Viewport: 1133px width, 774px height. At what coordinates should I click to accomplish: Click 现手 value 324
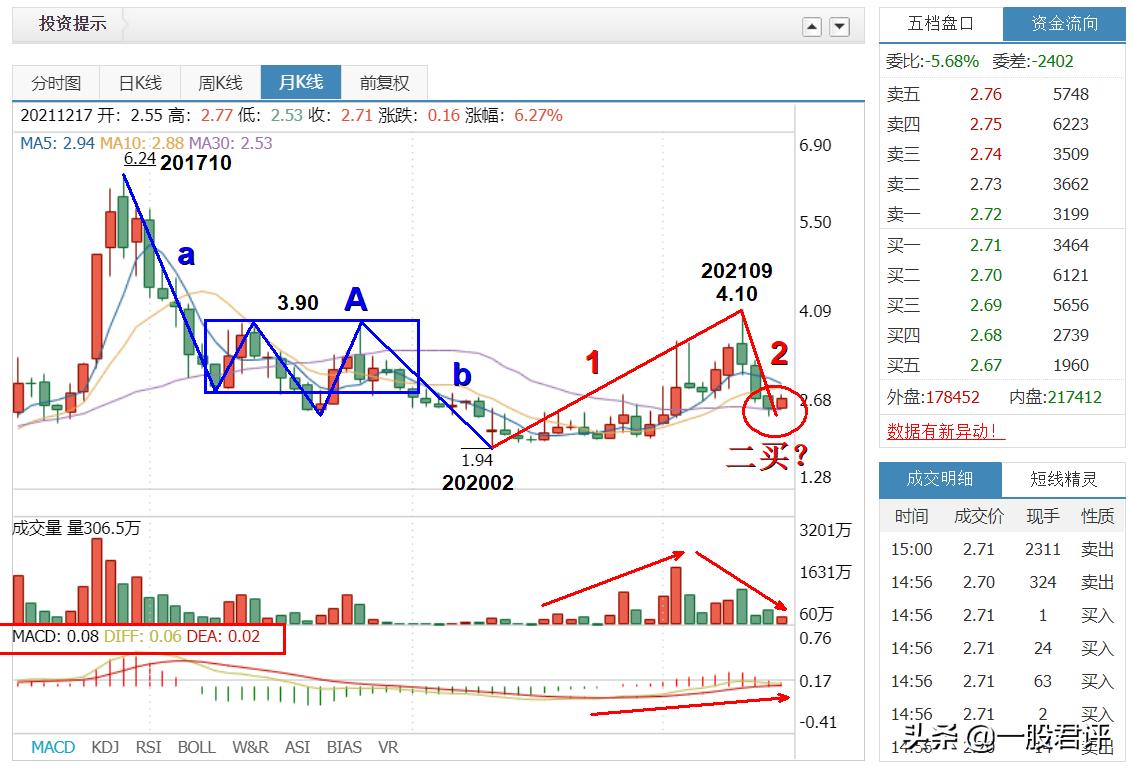(x=1043, y=582)
